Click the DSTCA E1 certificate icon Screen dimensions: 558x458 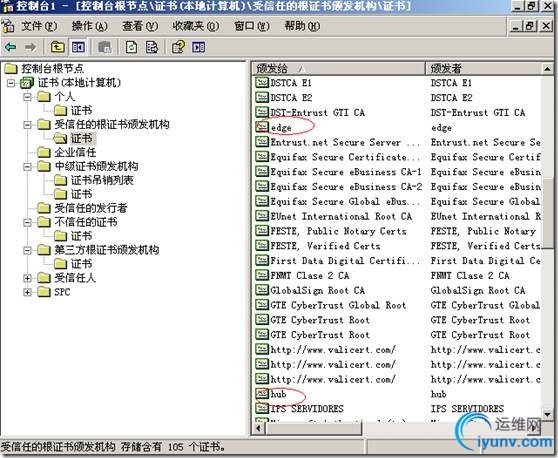coord(262,83)
